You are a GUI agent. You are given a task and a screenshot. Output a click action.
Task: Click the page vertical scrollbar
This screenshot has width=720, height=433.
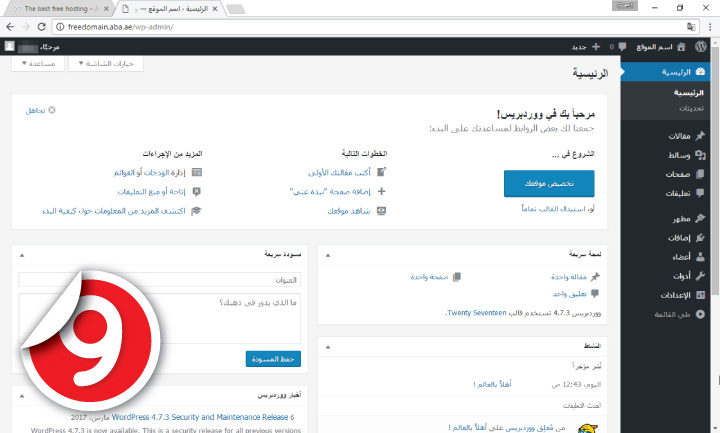715,170
